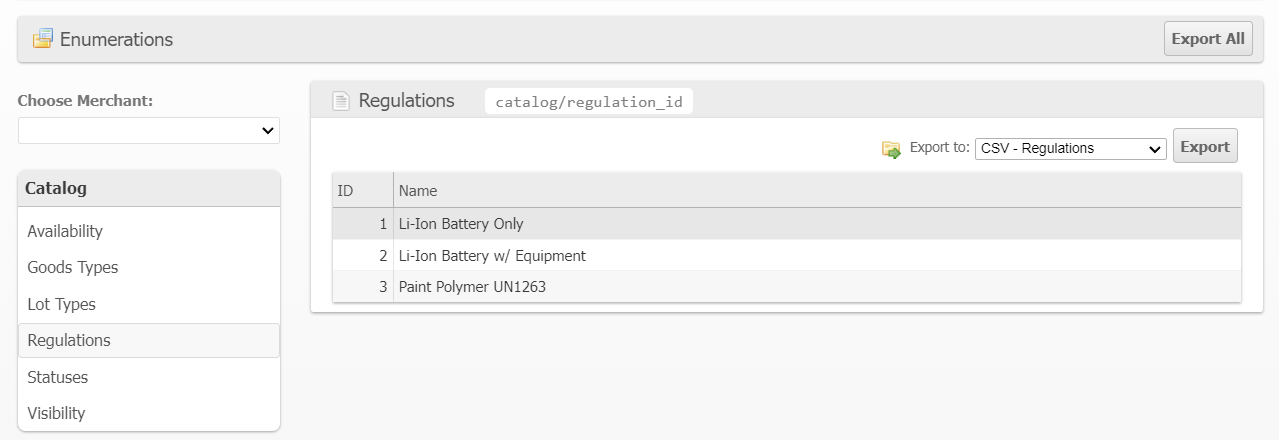Click the Catalog section header
Viewport: 1279px width, 440px height.
[149, 188]
